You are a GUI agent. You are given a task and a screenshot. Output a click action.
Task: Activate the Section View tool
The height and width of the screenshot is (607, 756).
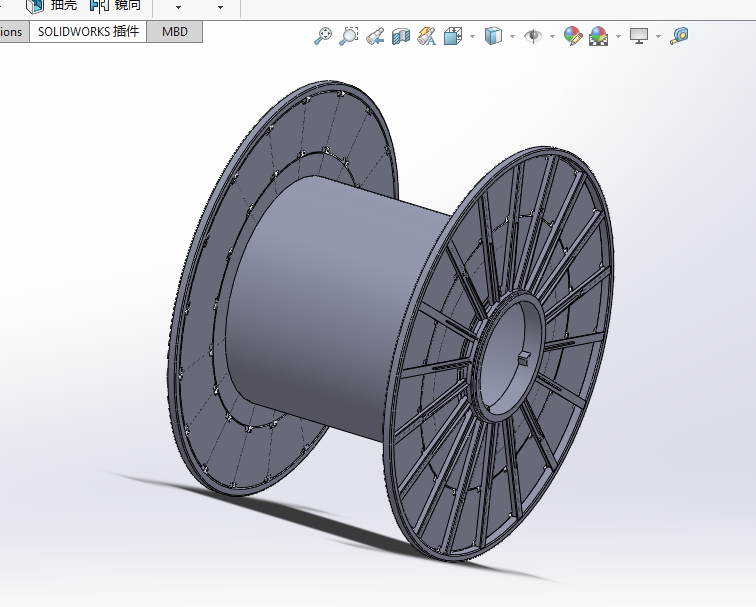click(x=401, y=37)
